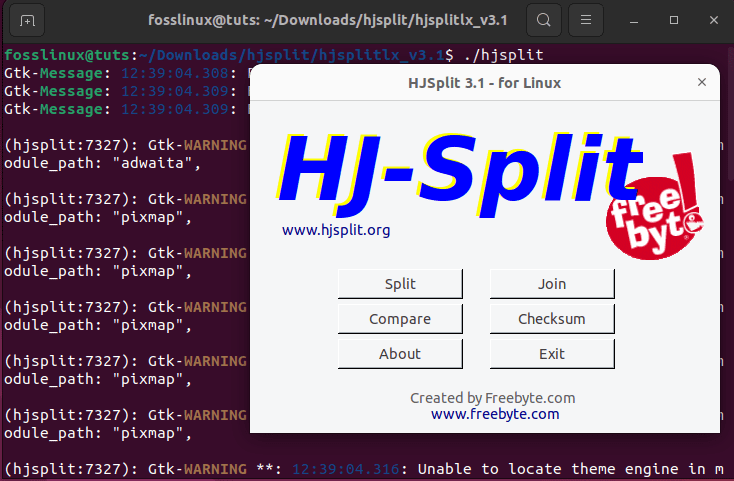This screenshot has height=481, width=734.
Task: Click the 'Created by Freebyte.com' text
Action: tap(492, 398)
